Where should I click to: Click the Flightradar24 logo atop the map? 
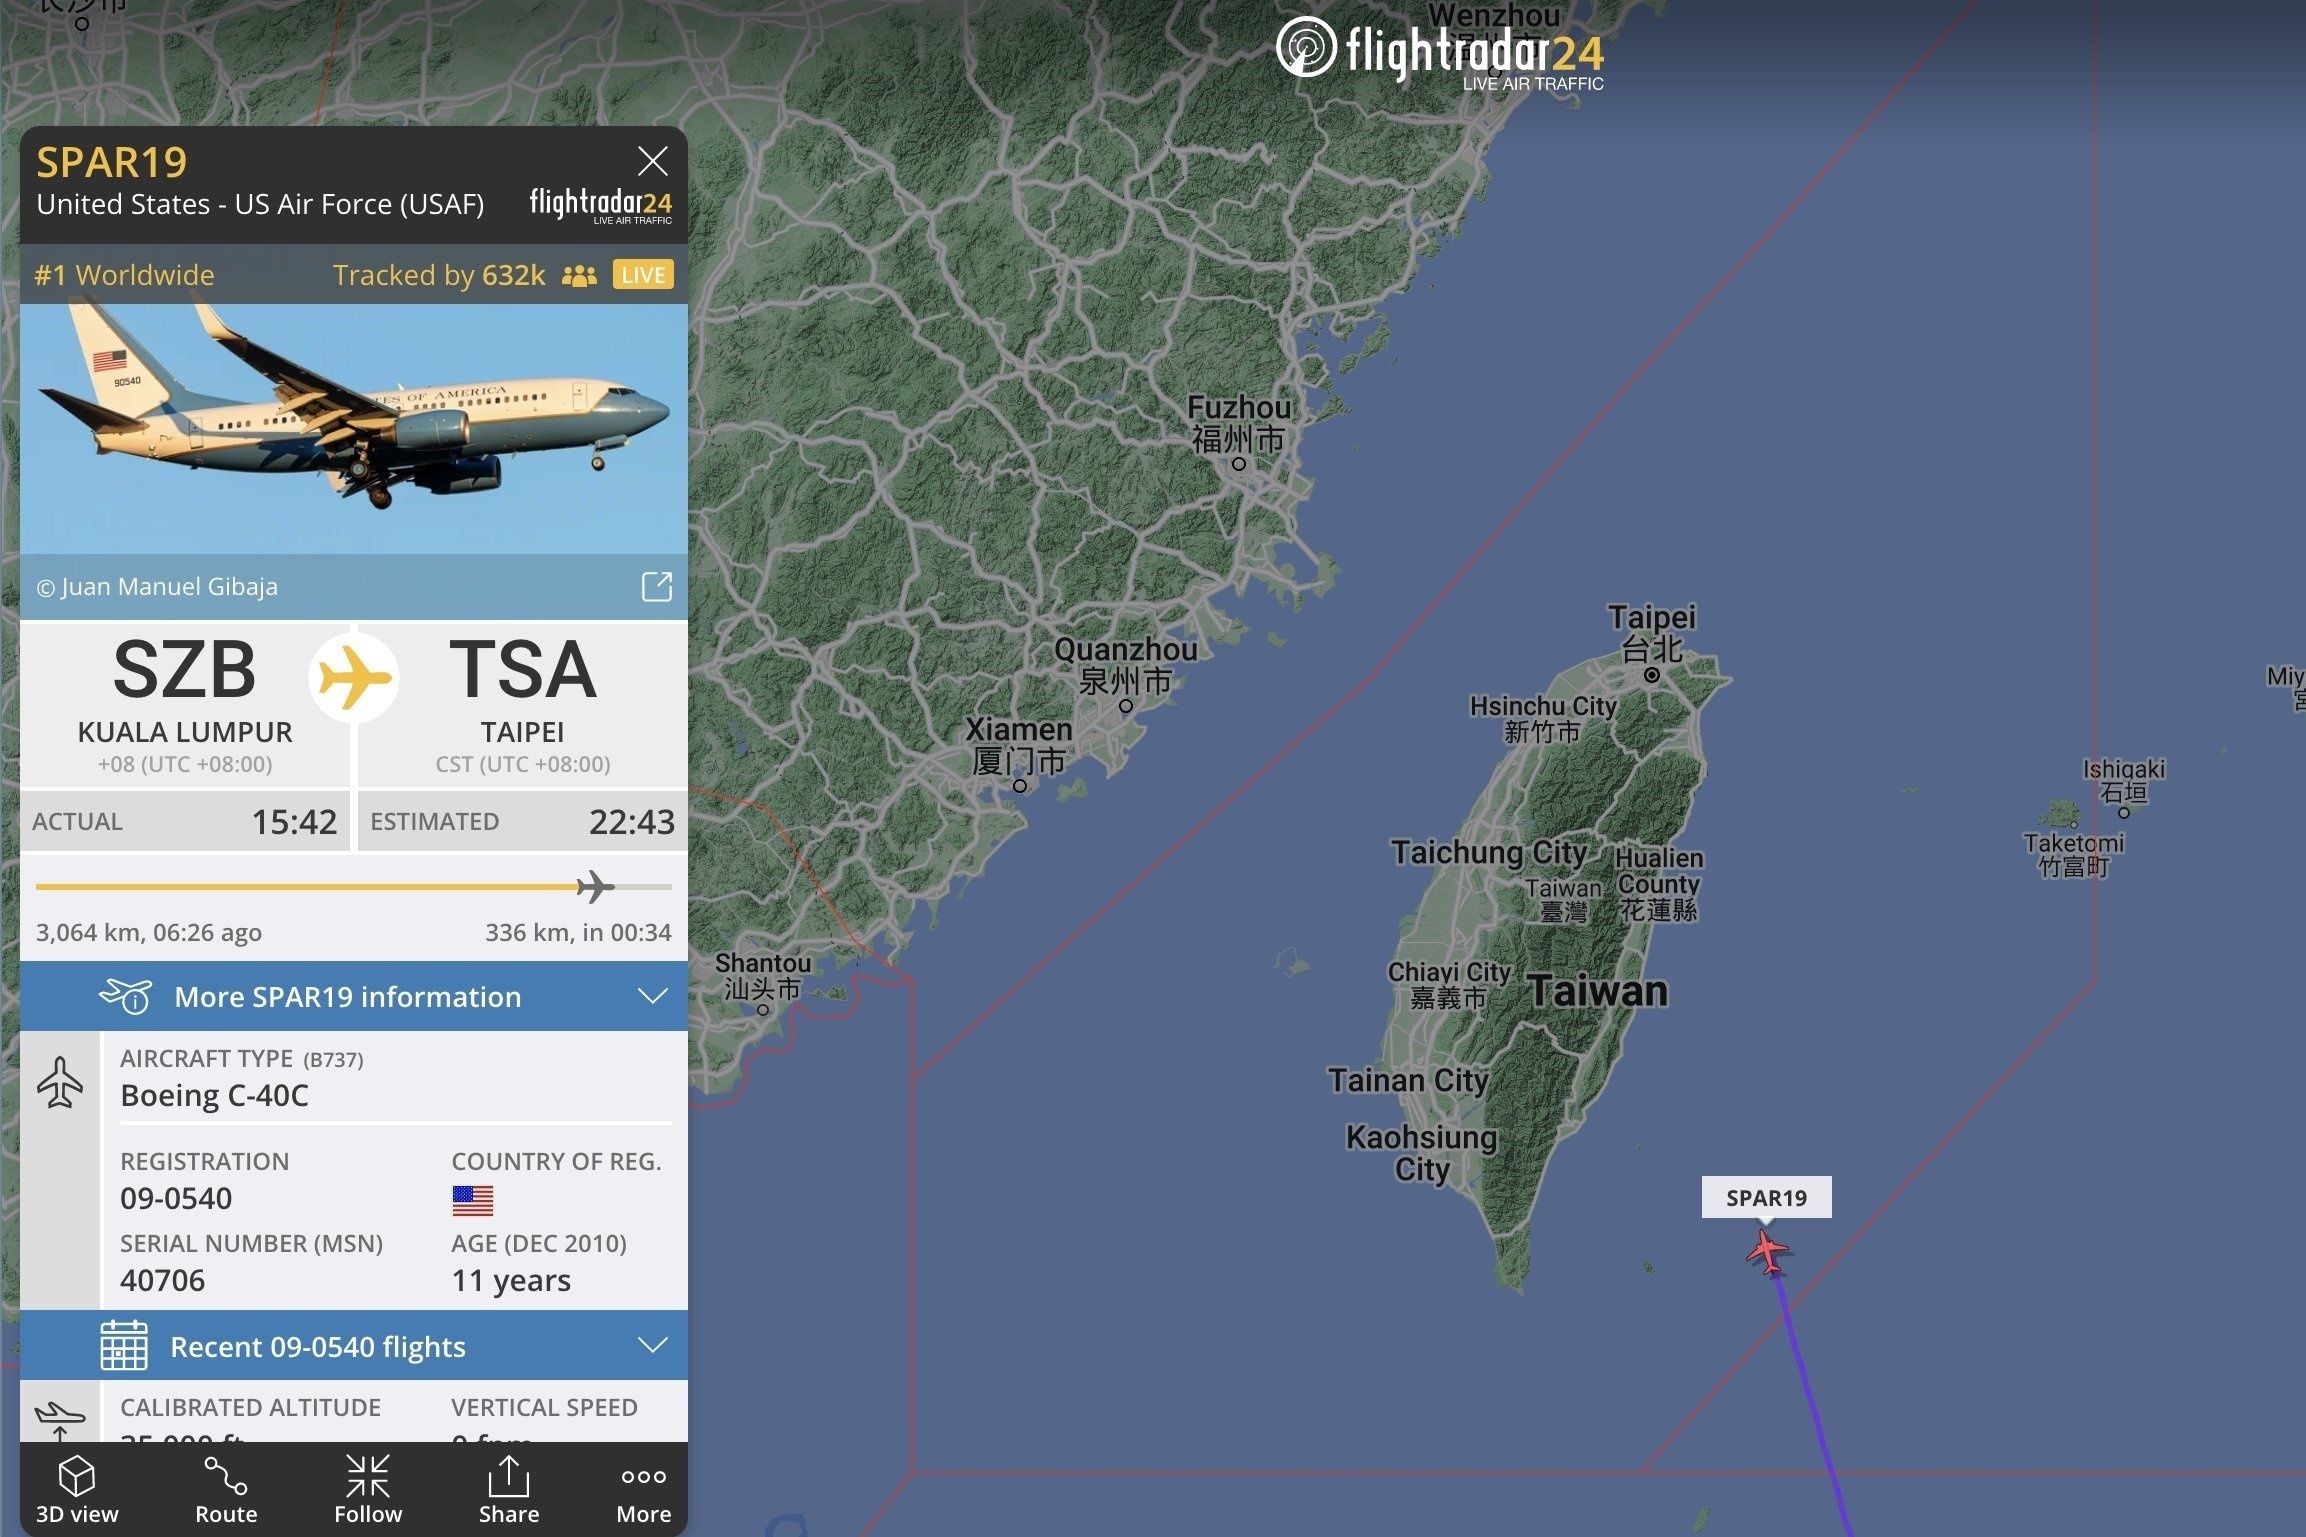tap(1440, 52)
